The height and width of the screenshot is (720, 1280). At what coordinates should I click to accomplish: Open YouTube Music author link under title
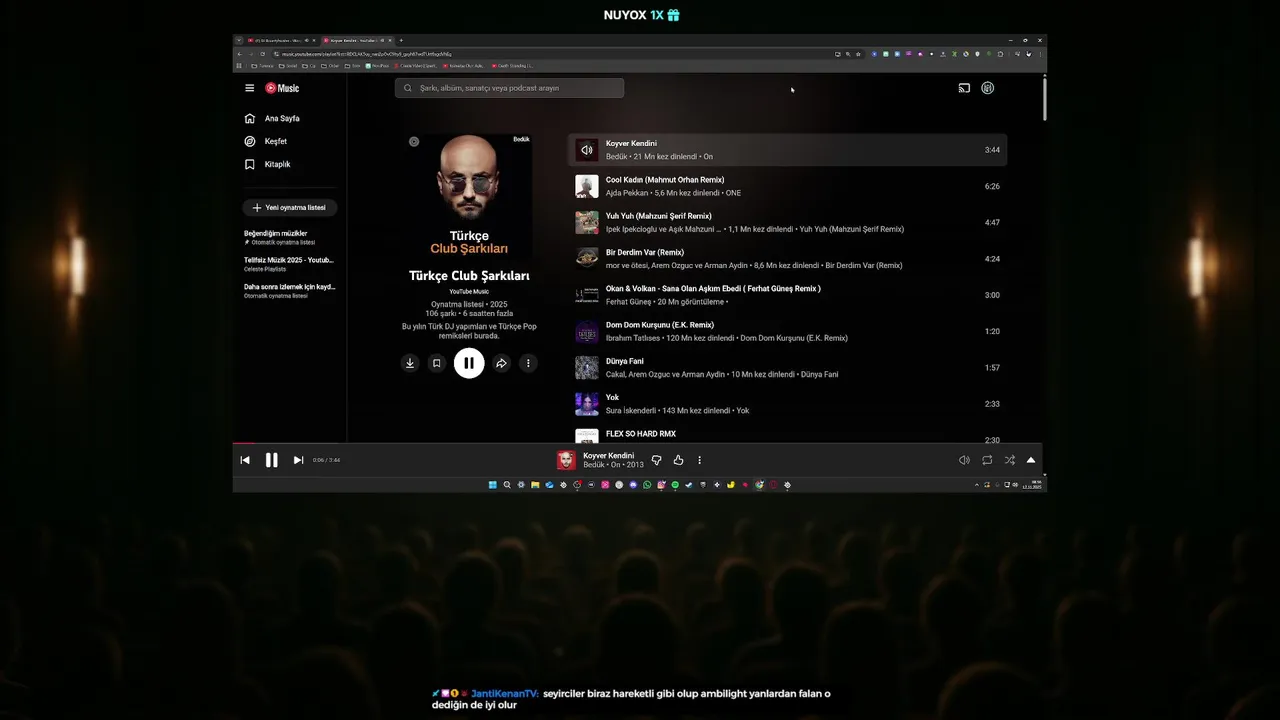pyautogui.click(x=469, y=291)
